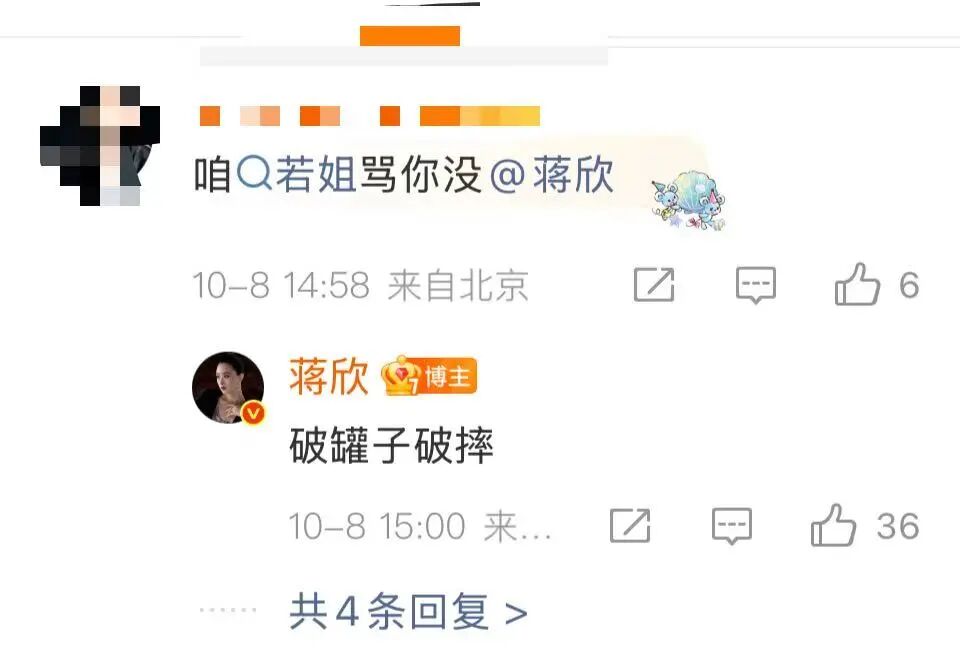Expand the 共4条回复 replies thread

(408, 611)
